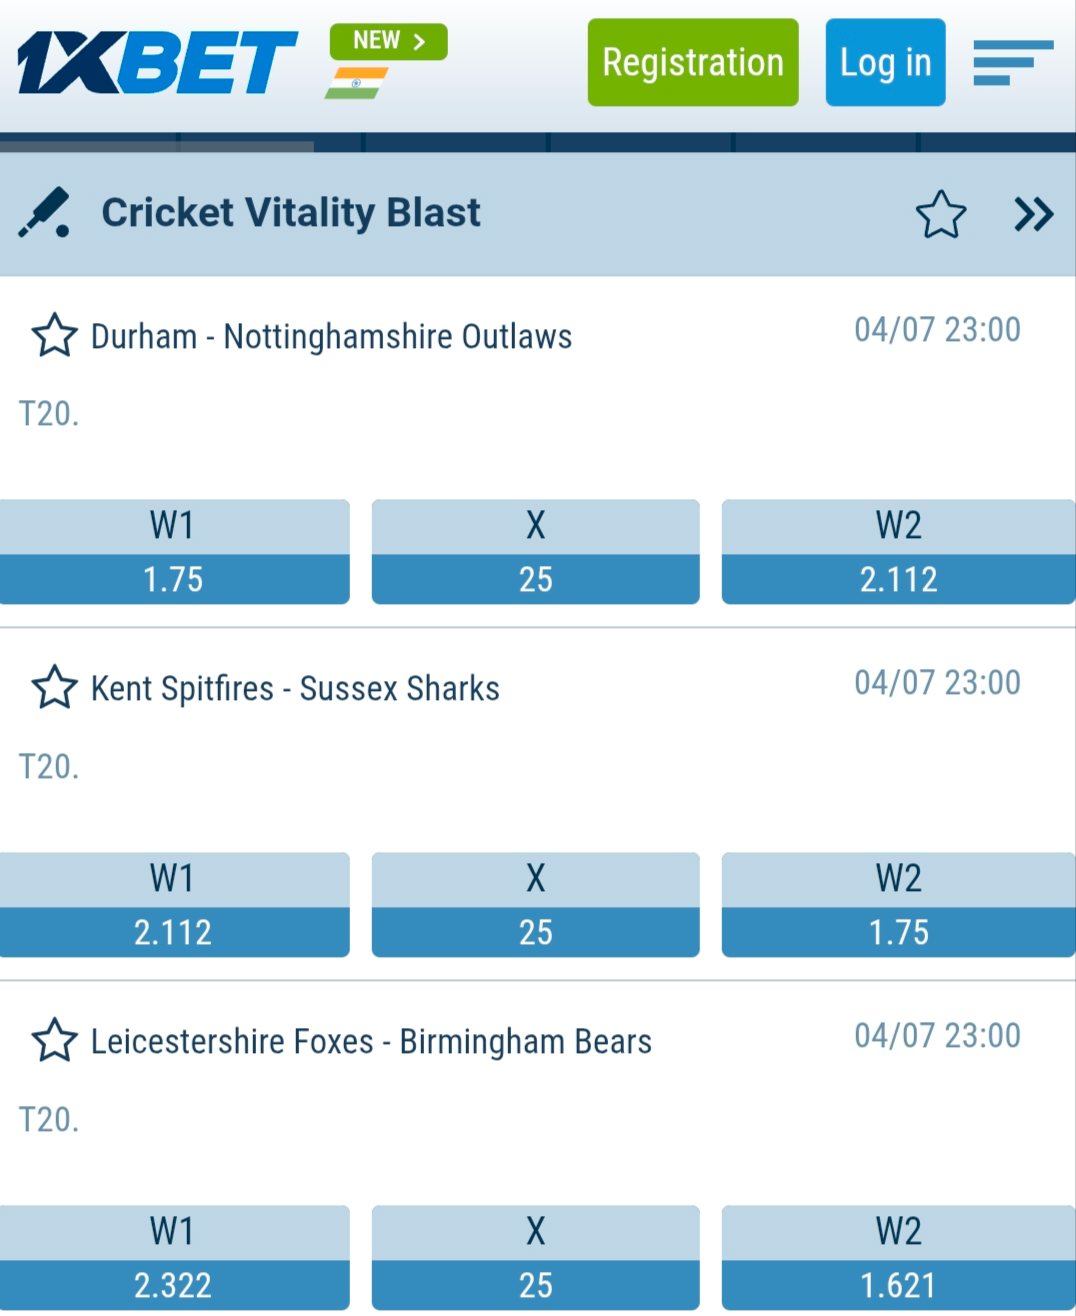This screenshot has width=1076, height=1316.
Task: Select W2 odds 1.621 for Birmingham Bears
Action: point(899,1258)
